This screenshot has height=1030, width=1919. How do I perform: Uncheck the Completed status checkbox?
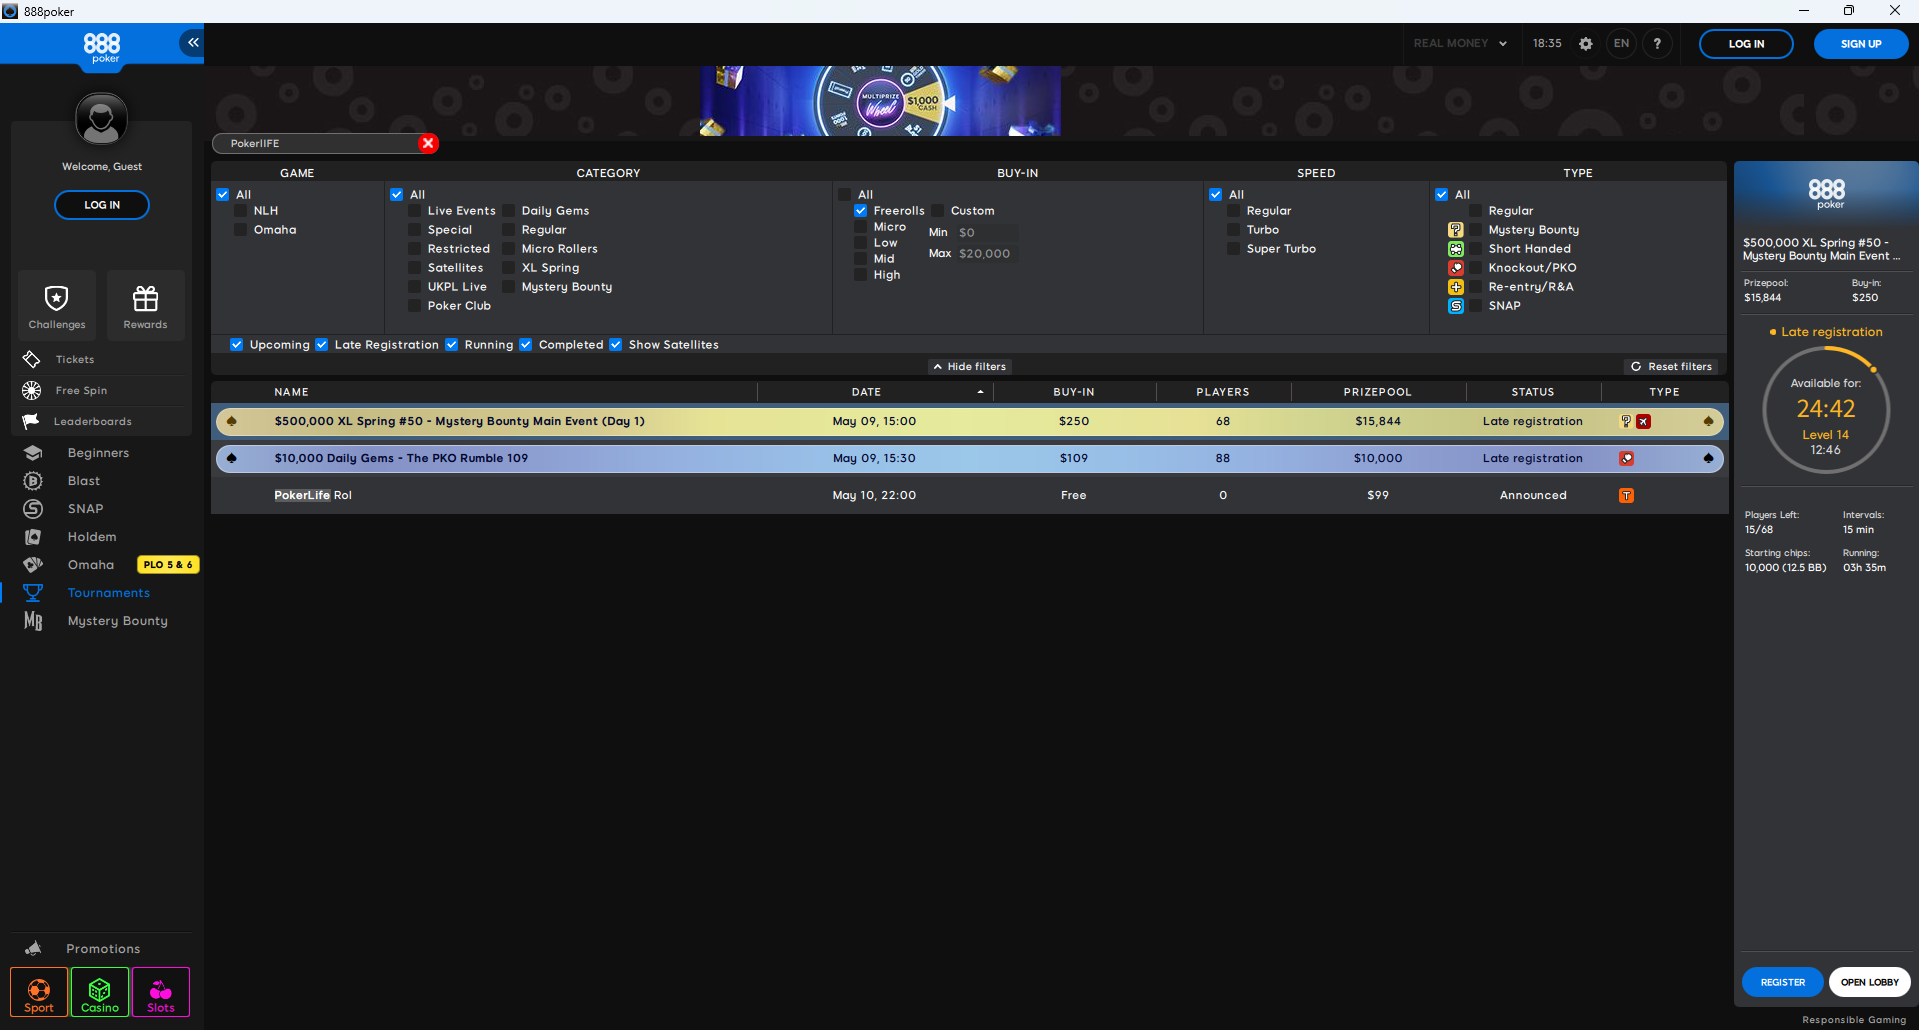[526, 345]
